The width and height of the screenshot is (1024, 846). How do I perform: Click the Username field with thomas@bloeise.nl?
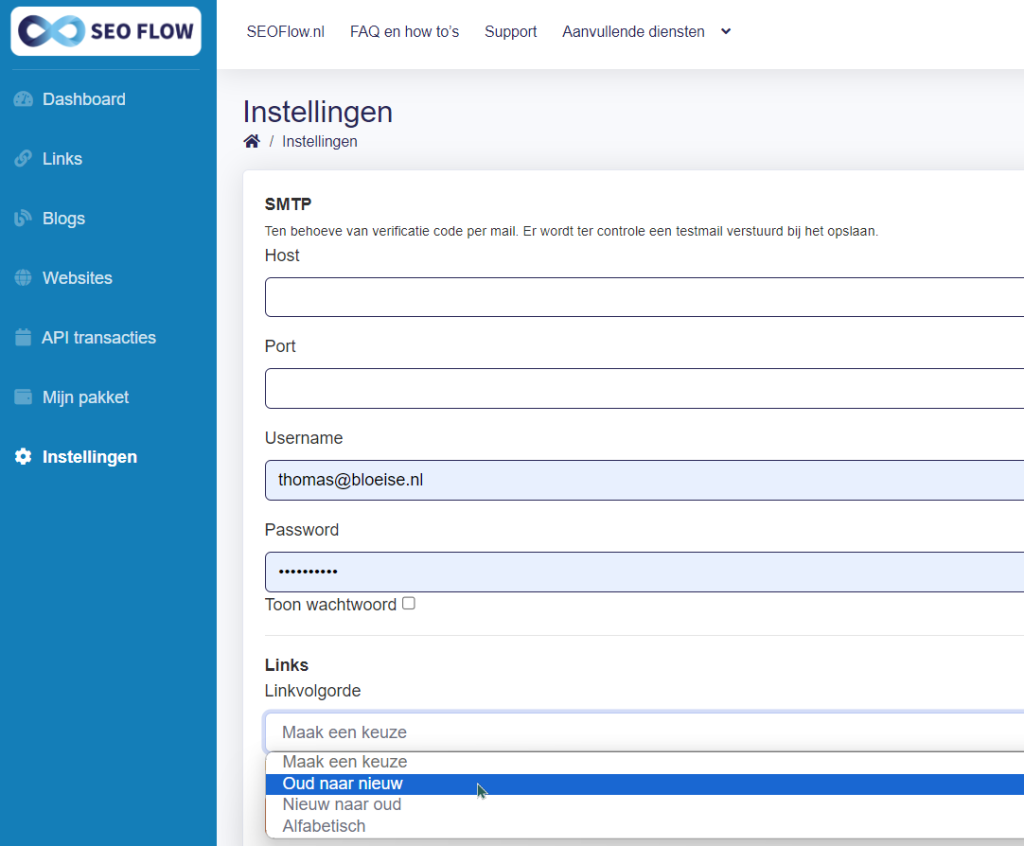pos(644,480)
